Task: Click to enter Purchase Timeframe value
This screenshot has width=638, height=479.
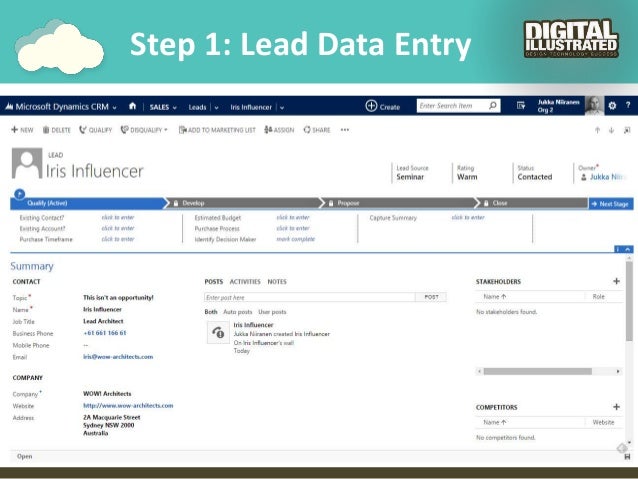Action: click(x=118, y=239)
